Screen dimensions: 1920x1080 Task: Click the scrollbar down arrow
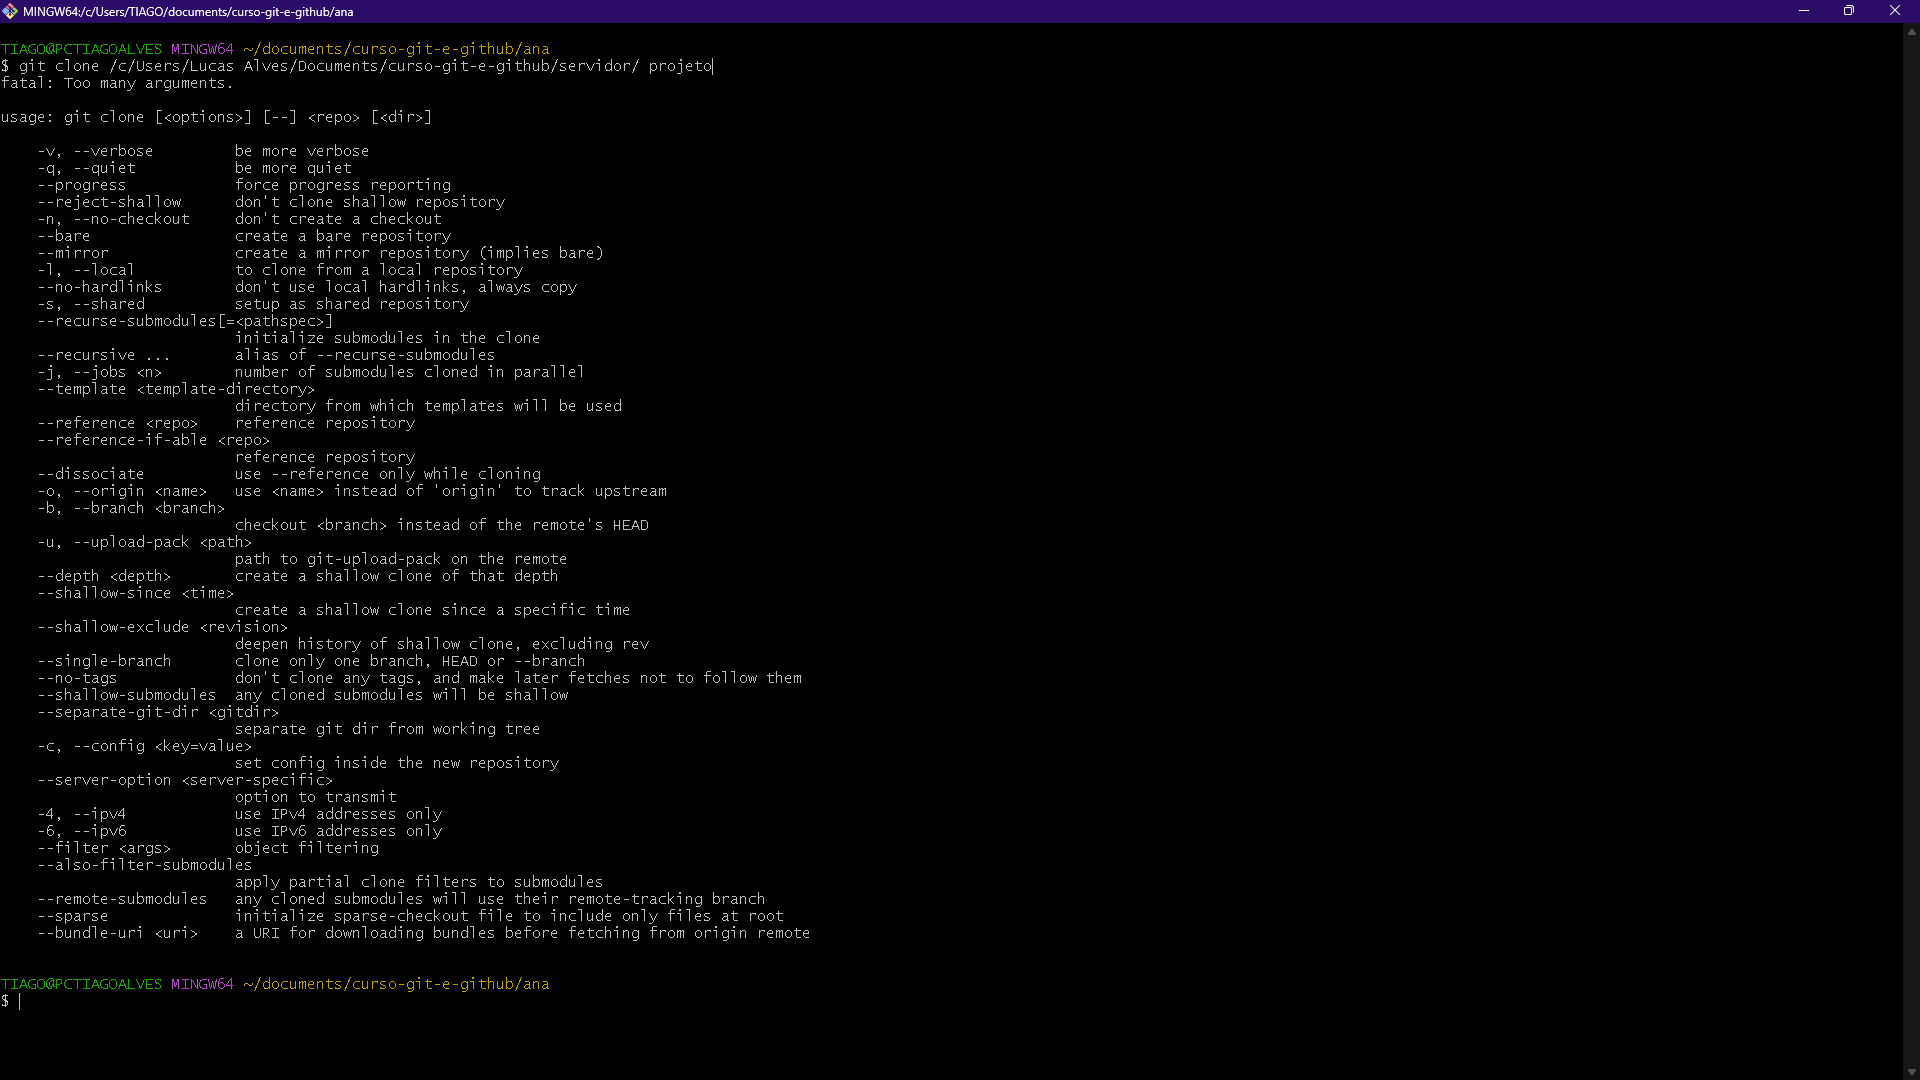pyautogui.click(x=1911, y=1071)
